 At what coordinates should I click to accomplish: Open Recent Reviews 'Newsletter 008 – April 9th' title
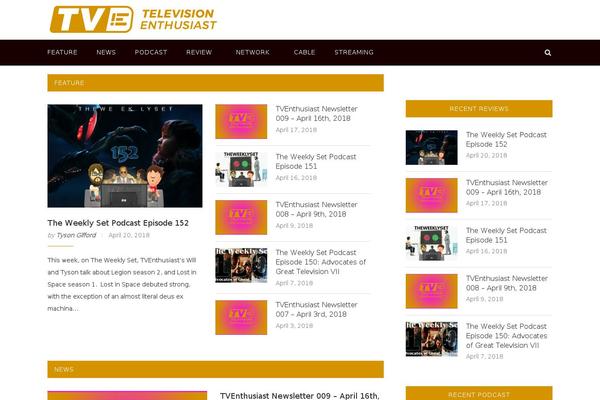click(507, 283)
